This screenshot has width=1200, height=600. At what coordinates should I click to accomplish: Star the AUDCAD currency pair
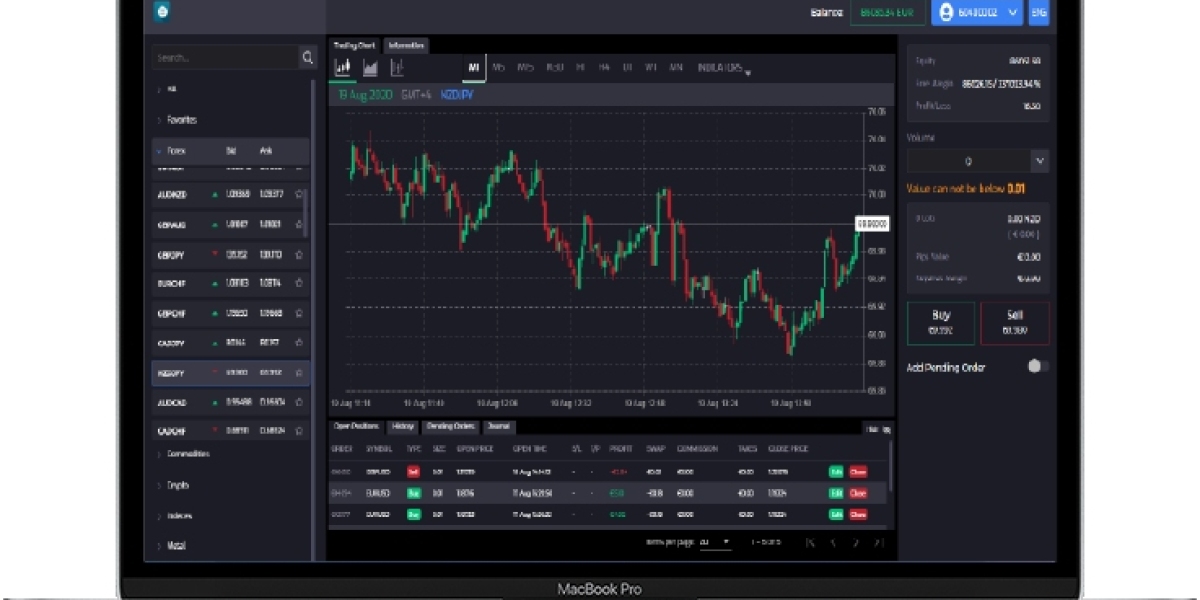(299, 402)
